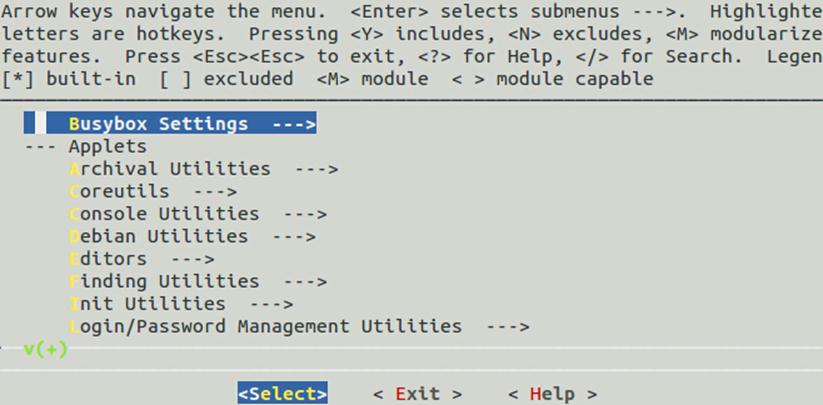Open Help from the bottom bar

[x=551, y=393]
